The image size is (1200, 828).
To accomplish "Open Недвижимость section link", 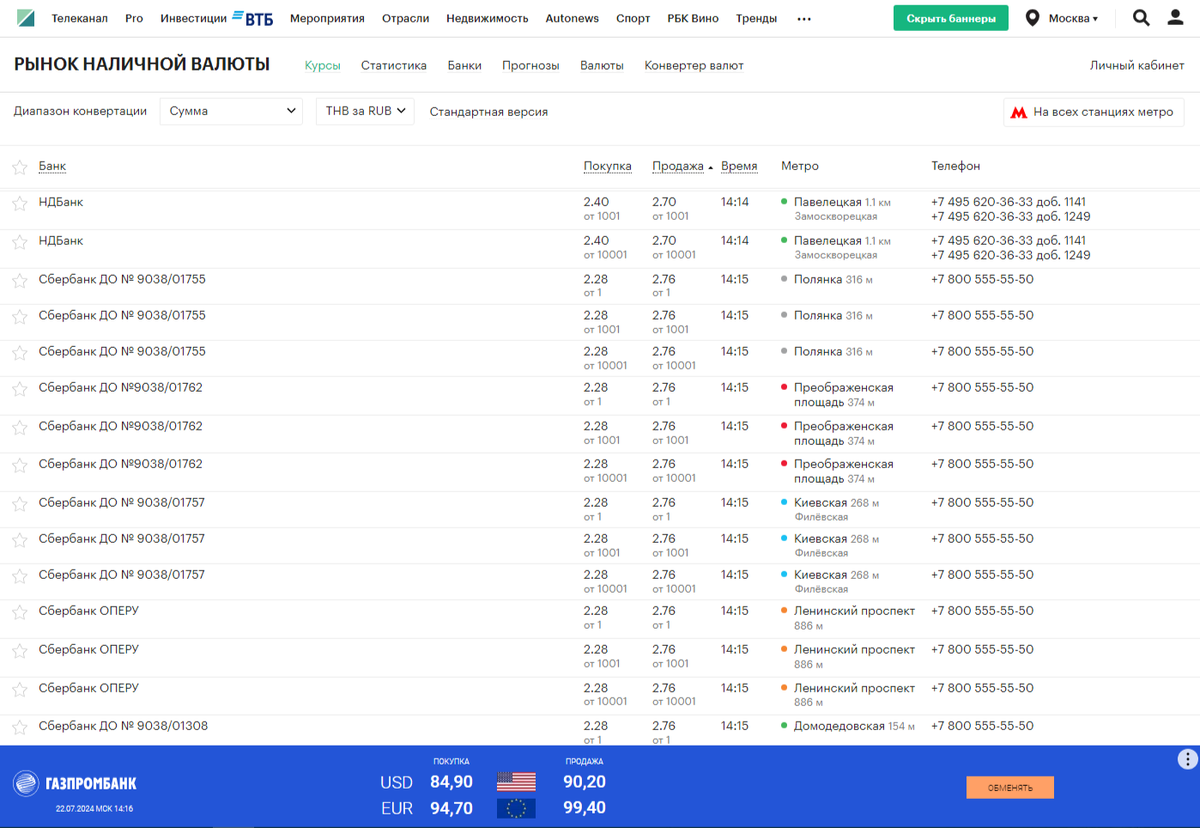I will (487, 18).
